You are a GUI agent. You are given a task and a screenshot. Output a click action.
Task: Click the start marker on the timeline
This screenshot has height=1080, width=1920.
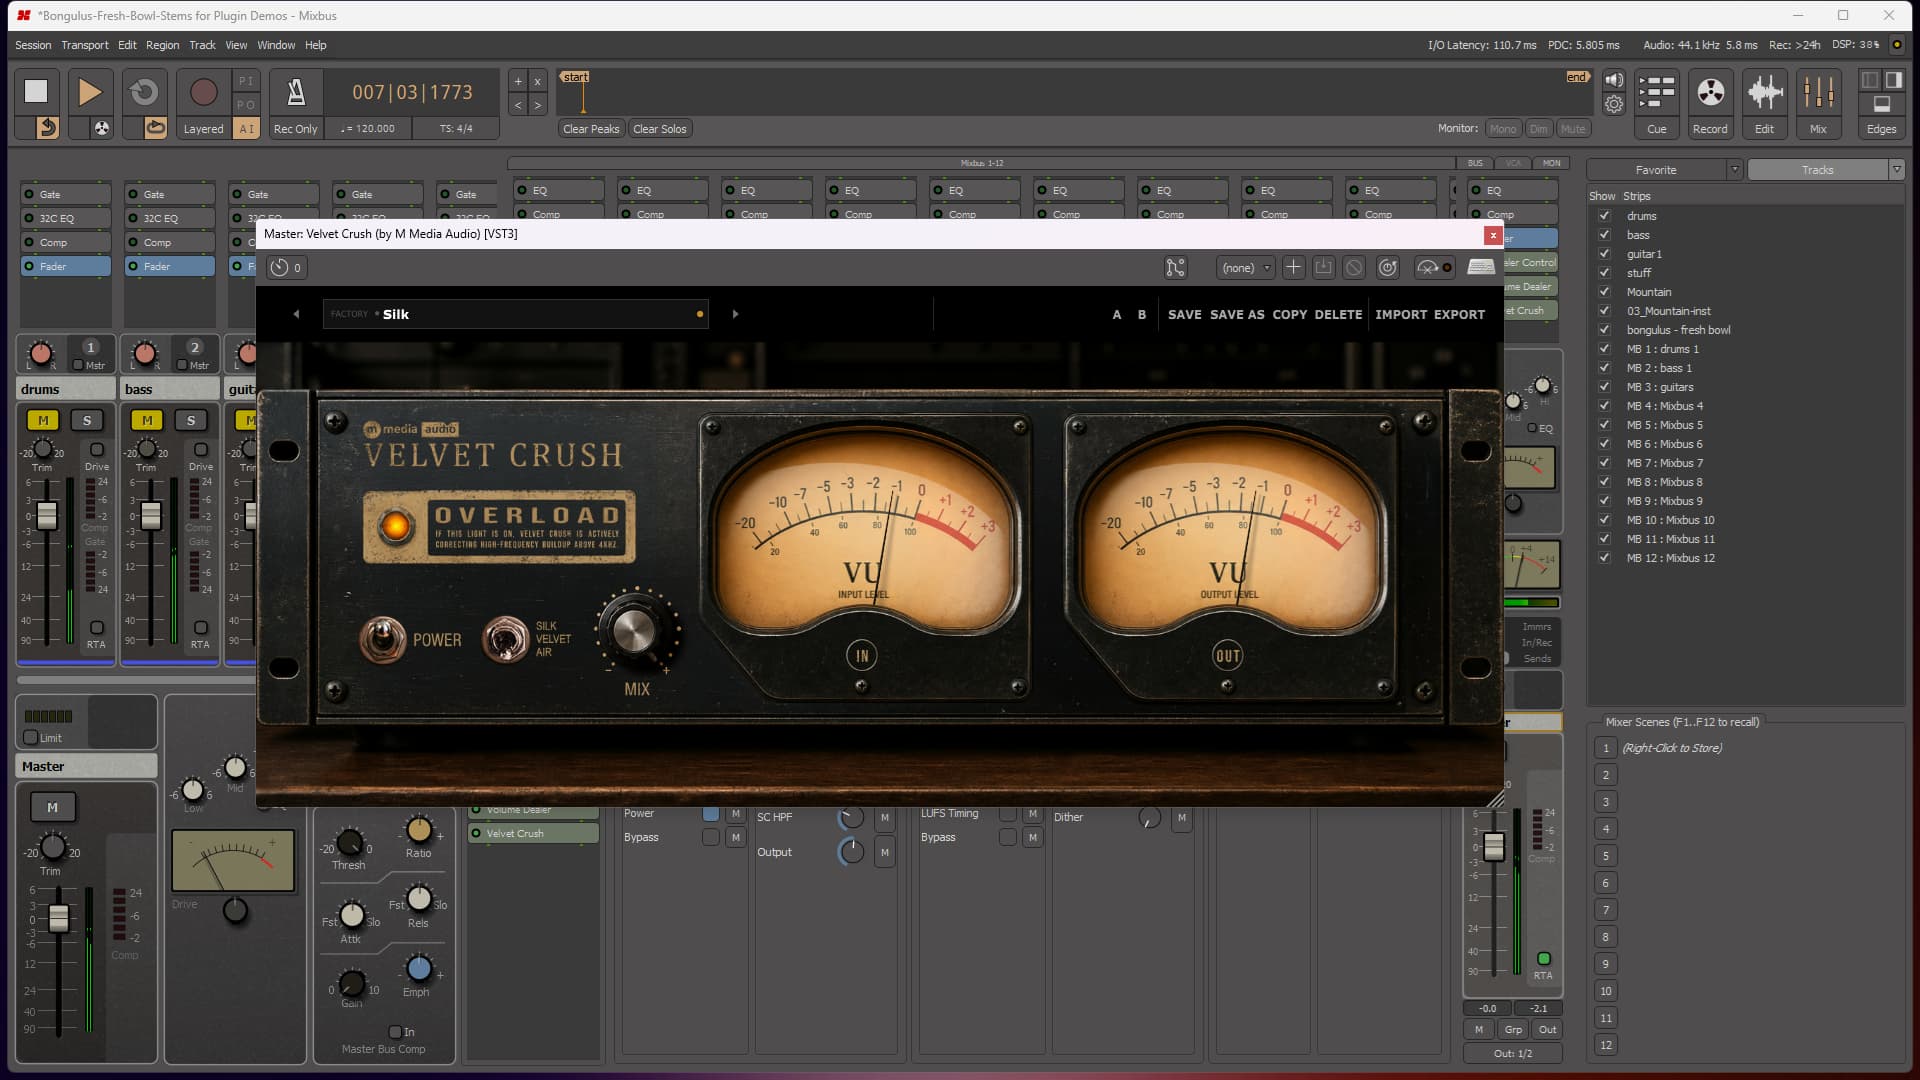click(x=575, y=77)
